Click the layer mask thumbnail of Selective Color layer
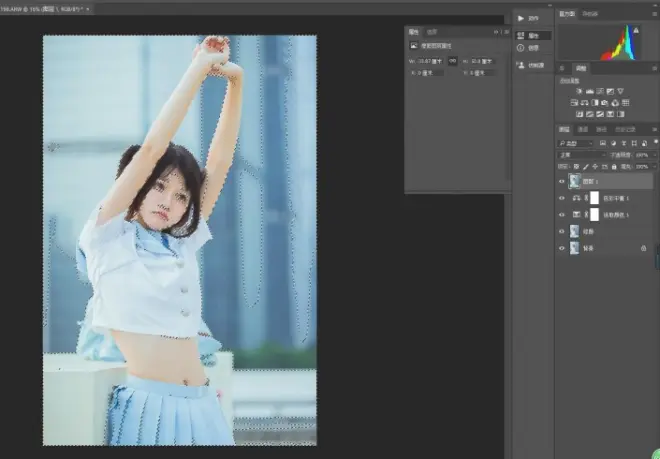Viewport: 660px width, 459px height. [594, 215]
